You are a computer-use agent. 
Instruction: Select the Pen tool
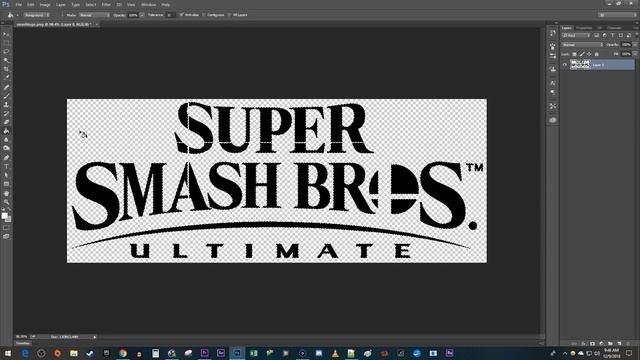click(6, 157)
